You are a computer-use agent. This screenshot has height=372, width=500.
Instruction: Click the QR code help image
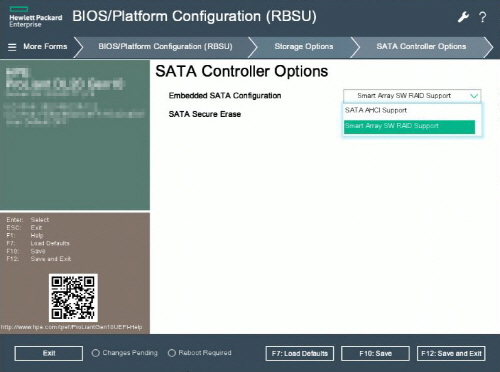(x=73, y=298)
